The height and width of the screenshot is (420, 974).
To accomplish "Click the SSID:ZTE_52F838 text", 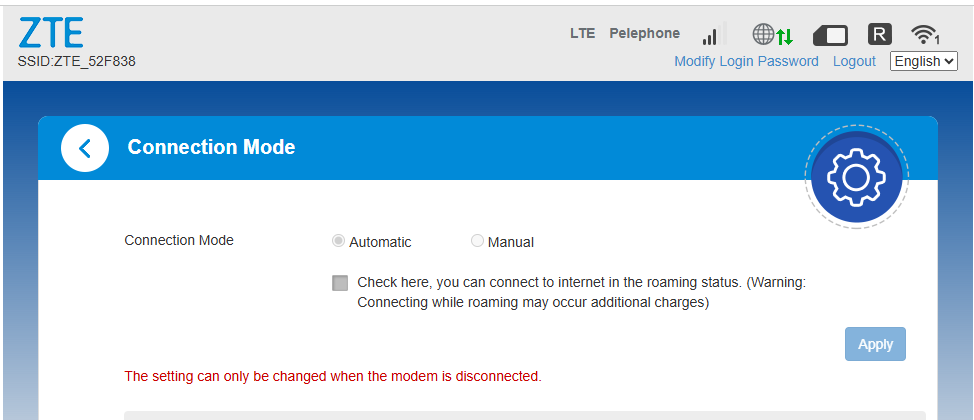I will 77,62.
